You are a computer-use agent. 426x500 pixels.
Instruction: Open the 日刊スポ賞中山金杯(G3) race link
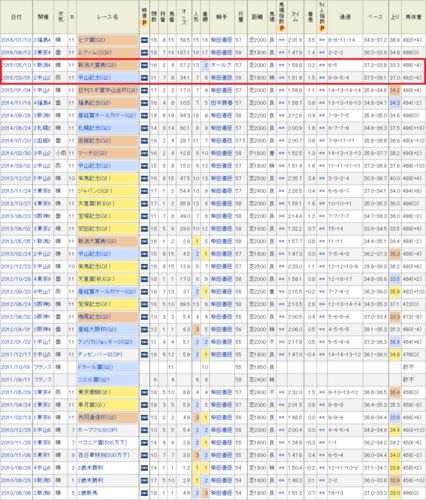tap(108, 90)
